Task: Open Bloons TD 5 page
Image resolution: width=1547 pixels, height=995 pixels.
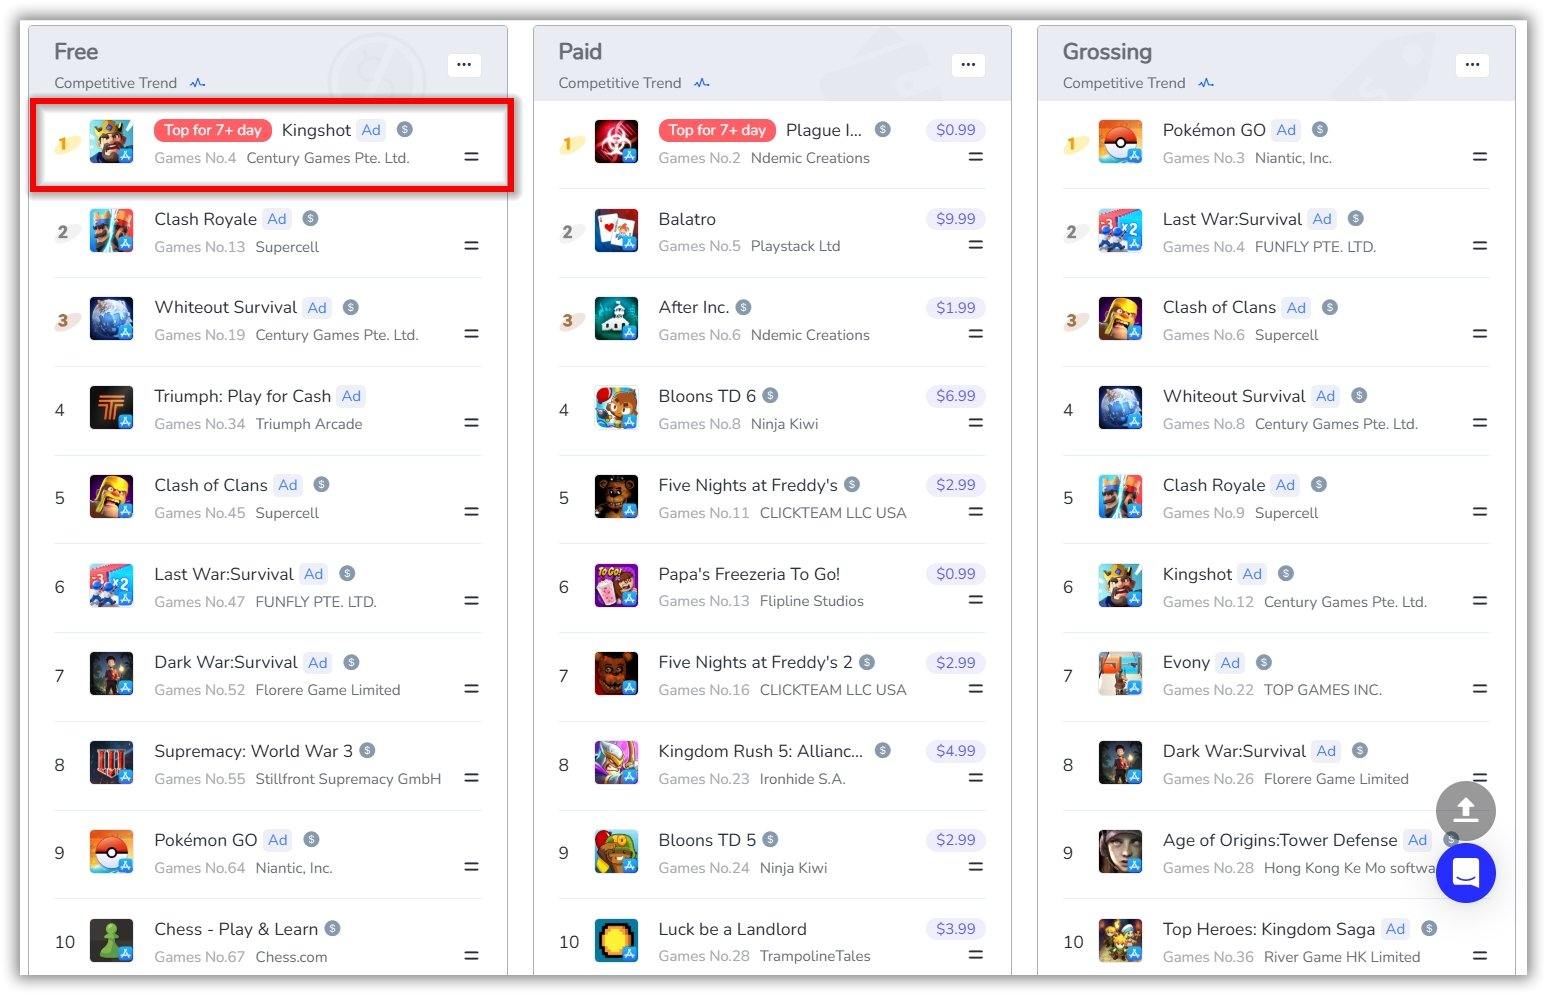Action: pyautogui.click(x=707, y=840)
